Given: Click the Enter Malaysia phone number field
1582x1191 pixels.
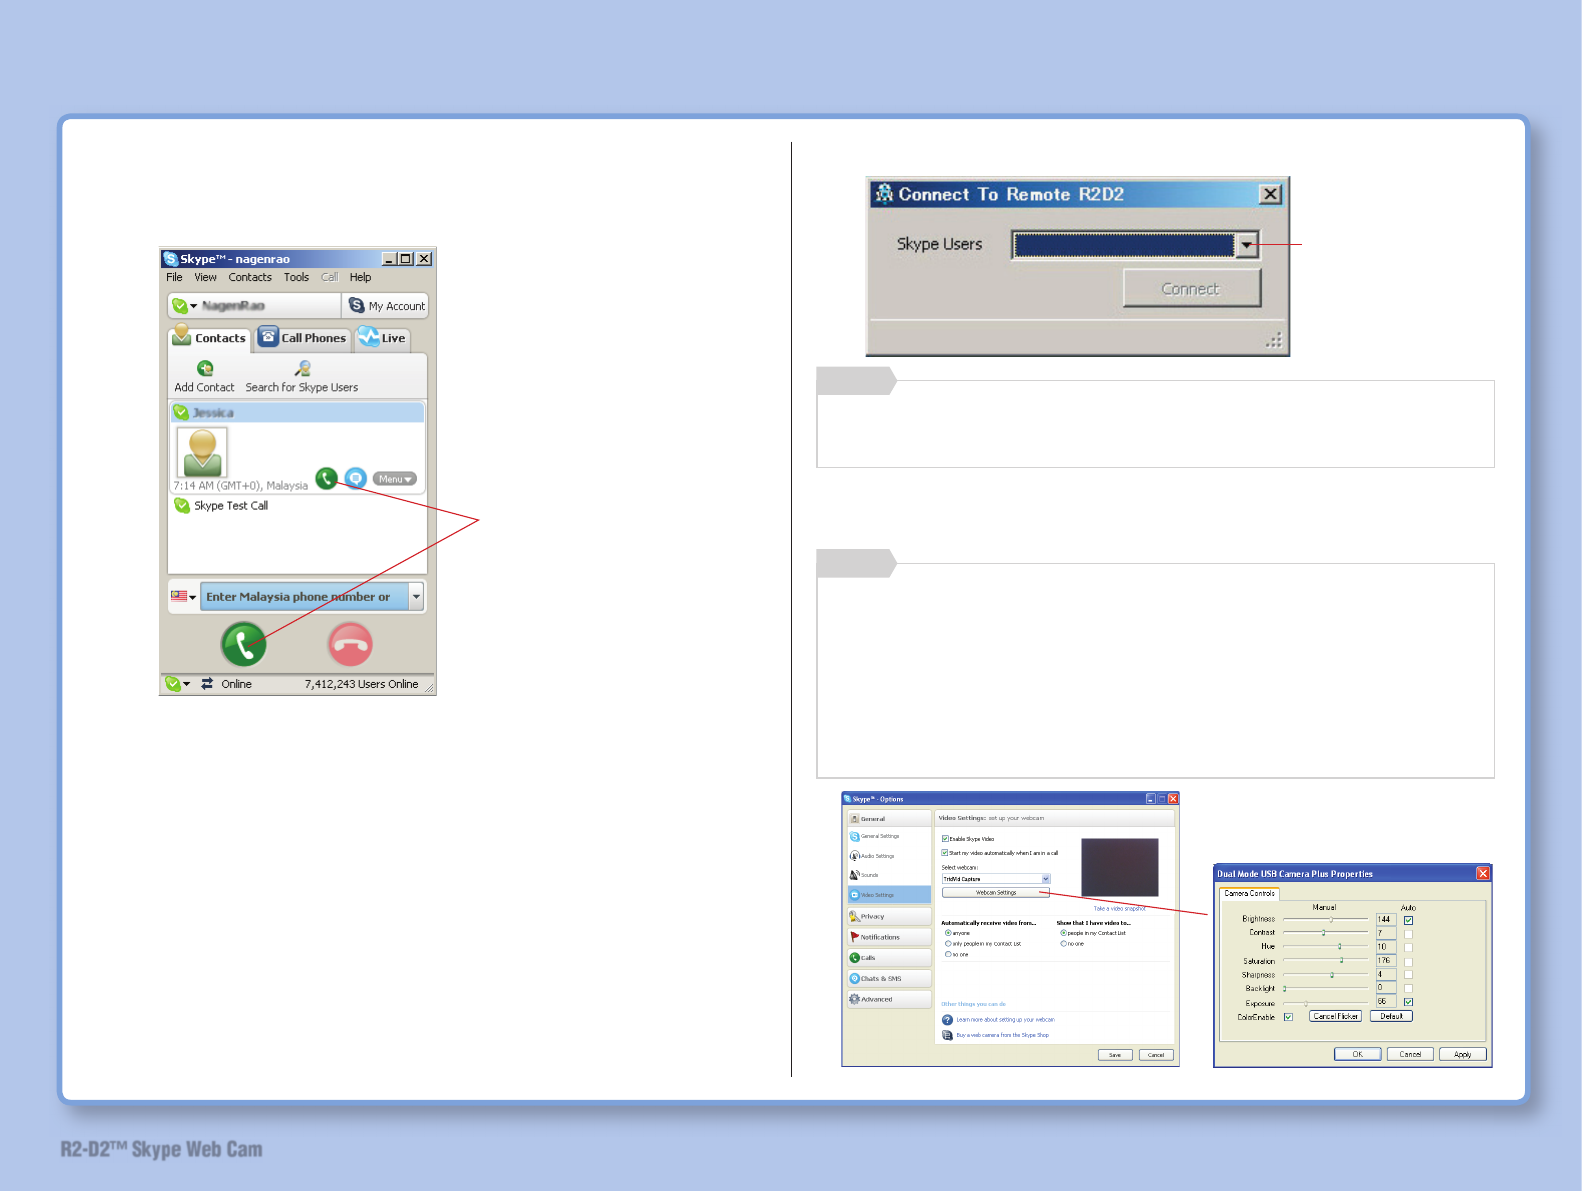Looking at the screenshot, I should (304, 597).
